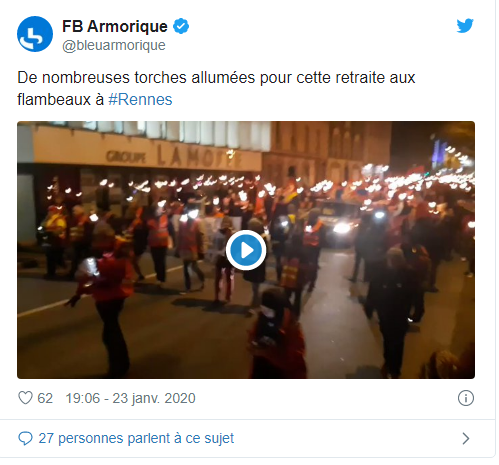Click the Groupe Lamotte sign in video
The width and height of the screenshot is (499, 465).
(174, 156)
